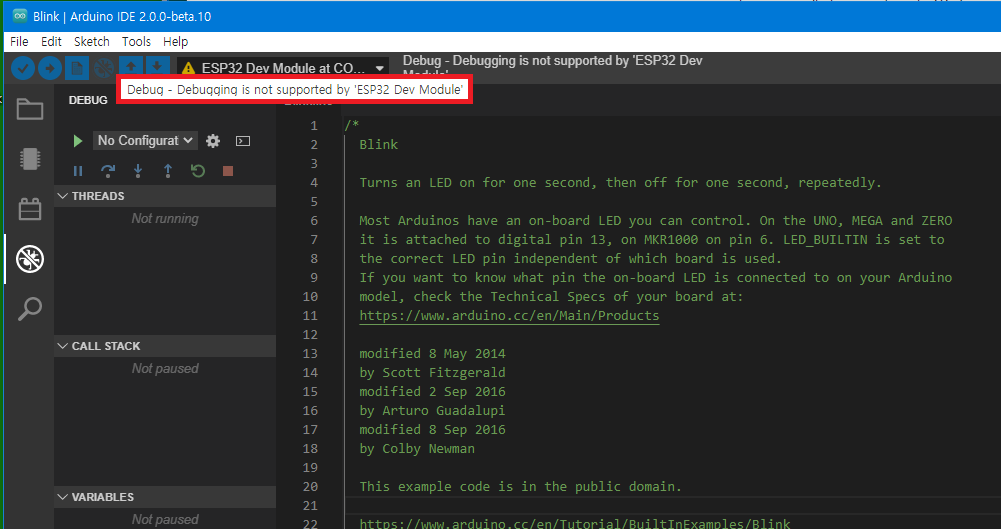
Task: Click the 'by Arturo Guadalupi' line
Action: click(432, 410)
